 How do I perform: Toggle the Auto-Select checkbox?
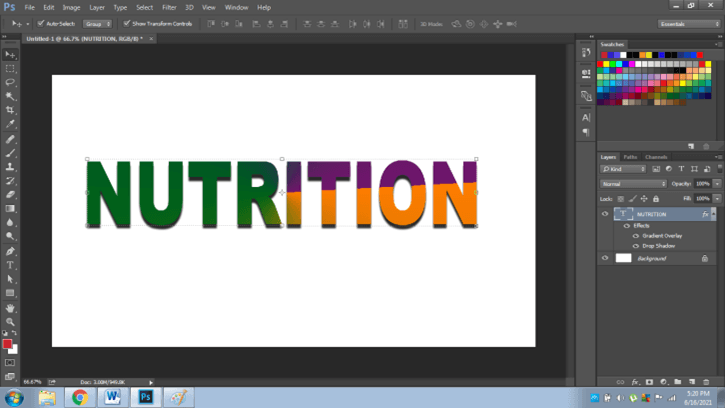pyautogui.click(x=41, y=24)
